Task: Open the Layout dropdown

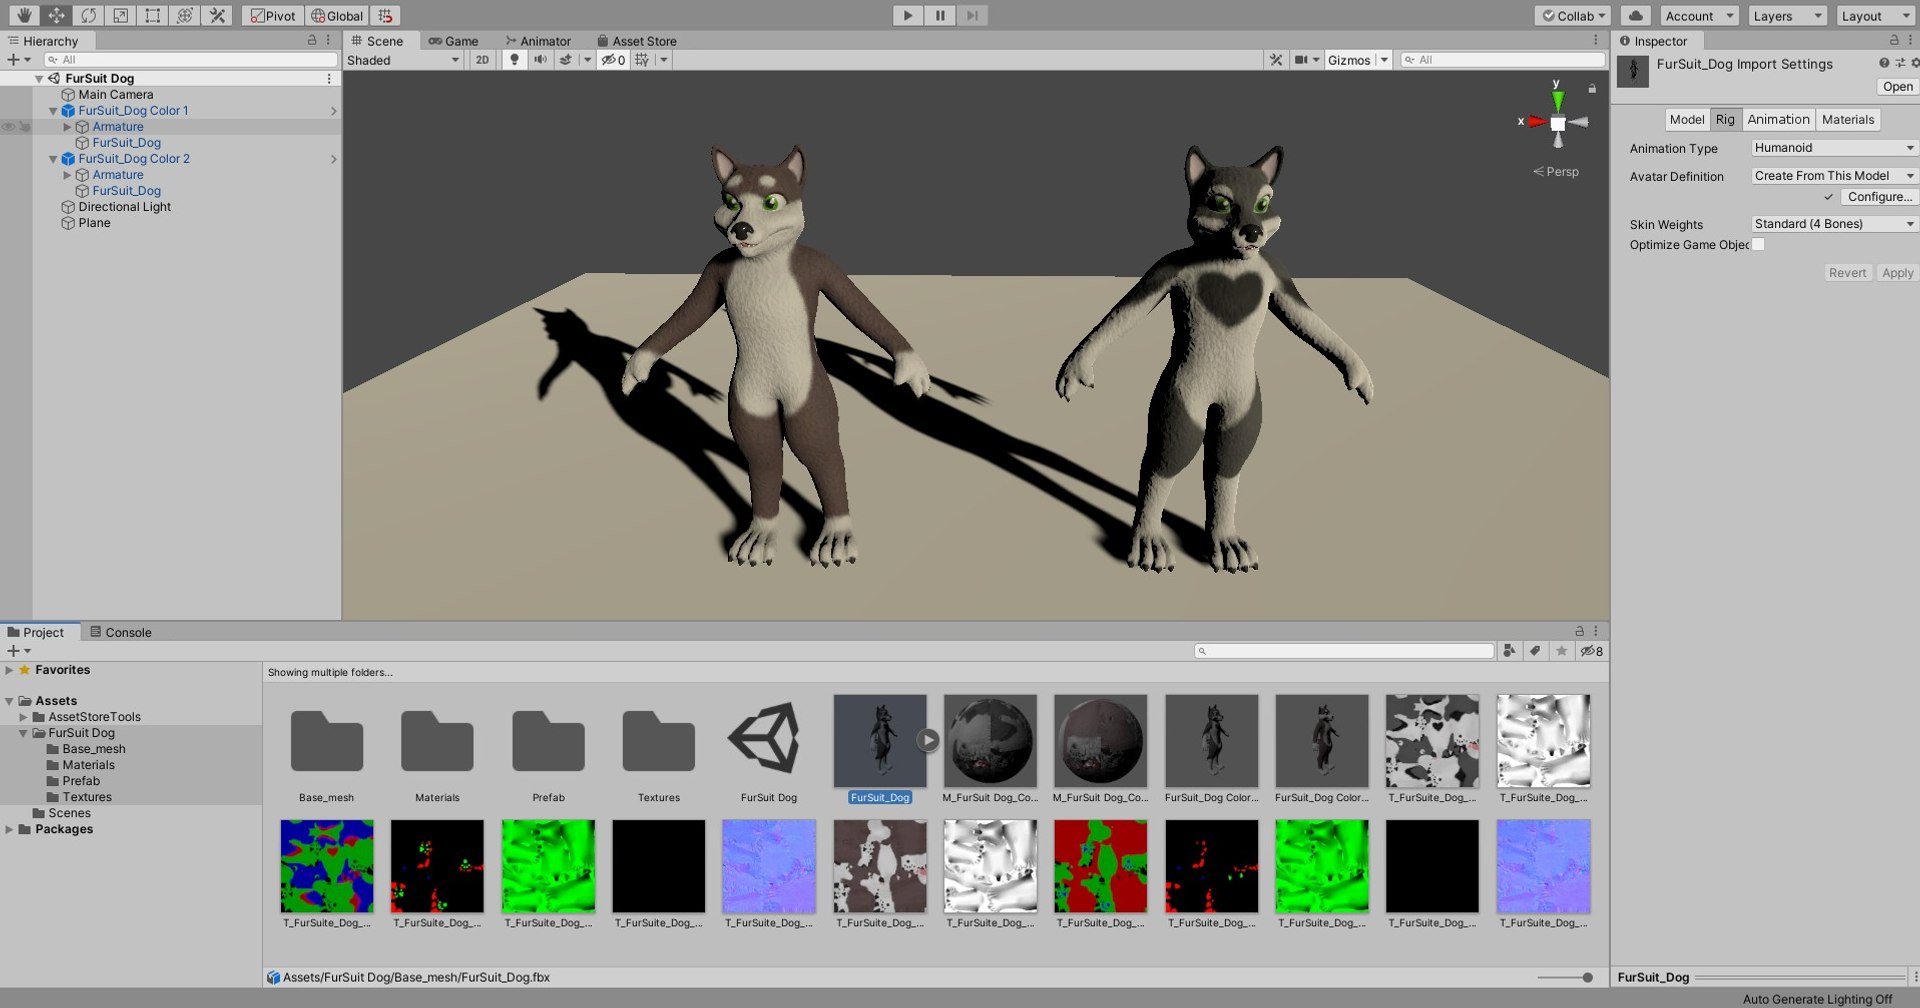Action: (1876, 15)
